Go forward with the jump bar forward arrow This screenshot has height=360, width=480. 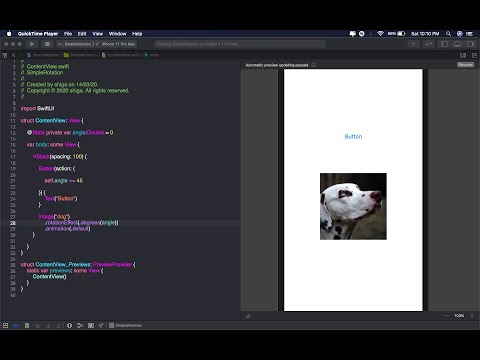[x=21, y=55]
